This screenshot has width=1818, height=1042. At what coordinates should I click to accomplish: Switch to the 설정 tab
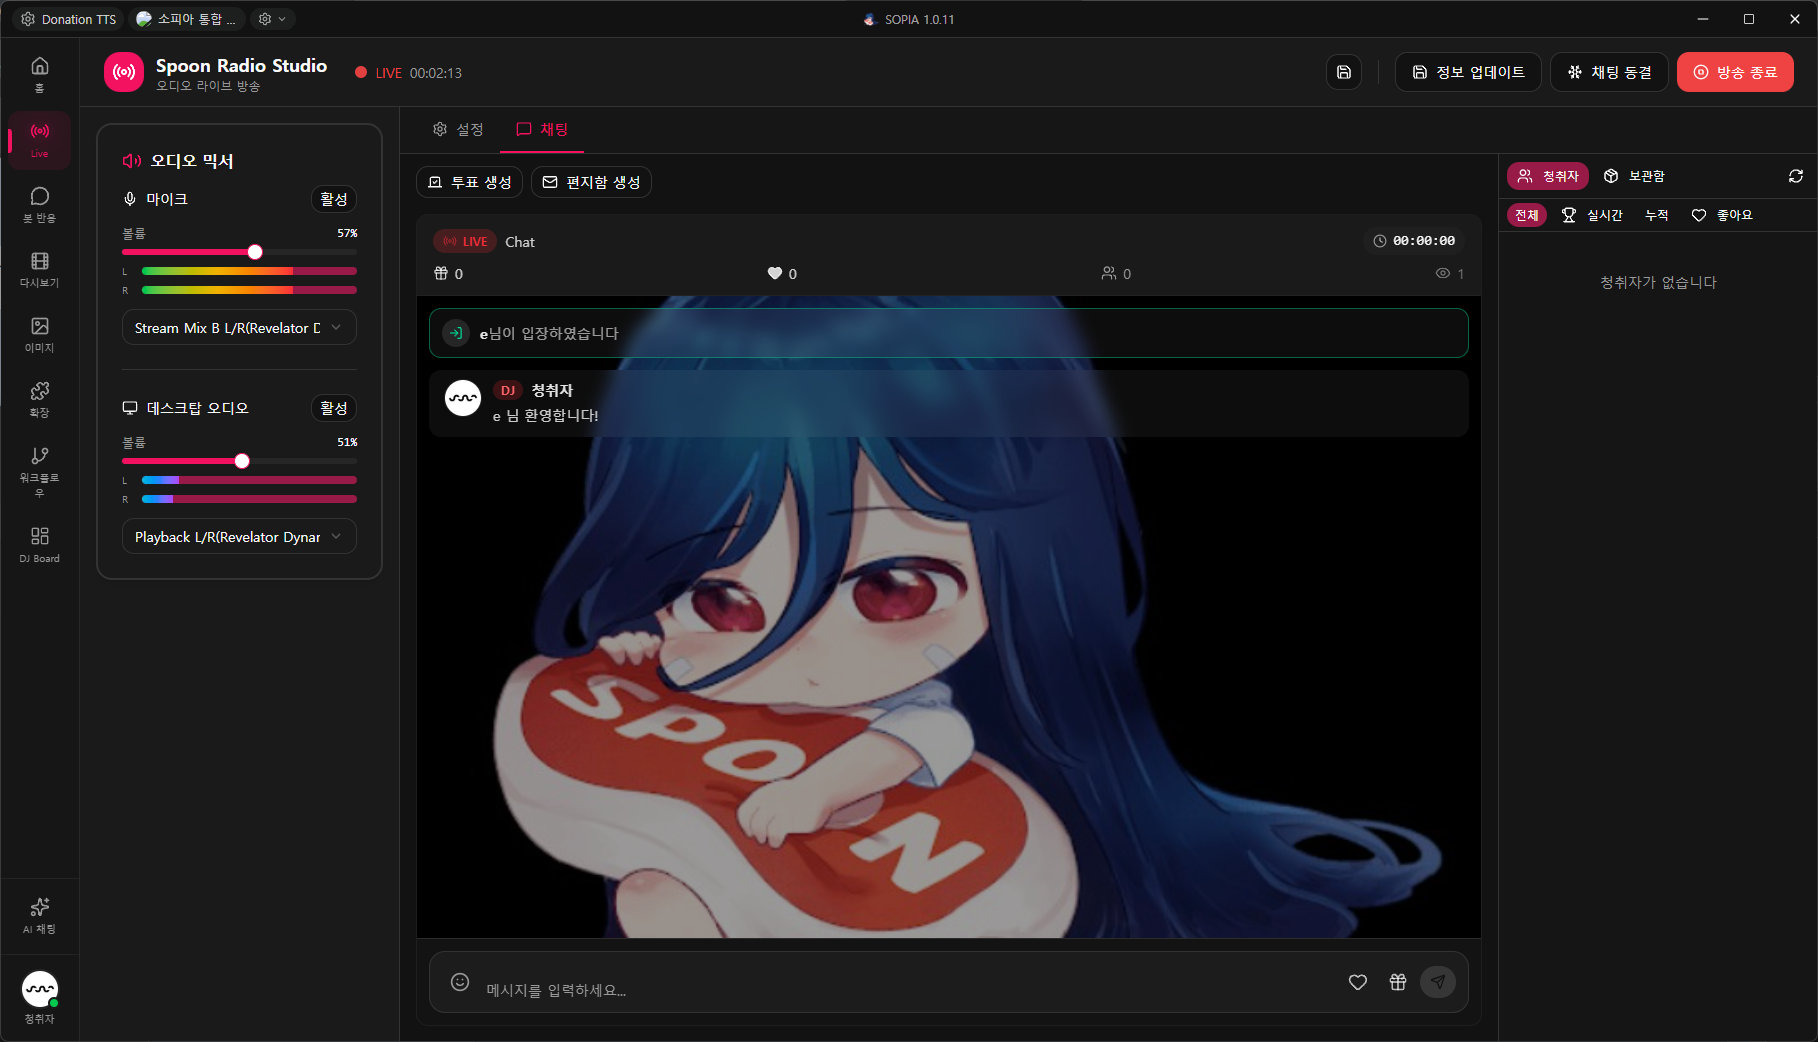[x=458, y=129]
